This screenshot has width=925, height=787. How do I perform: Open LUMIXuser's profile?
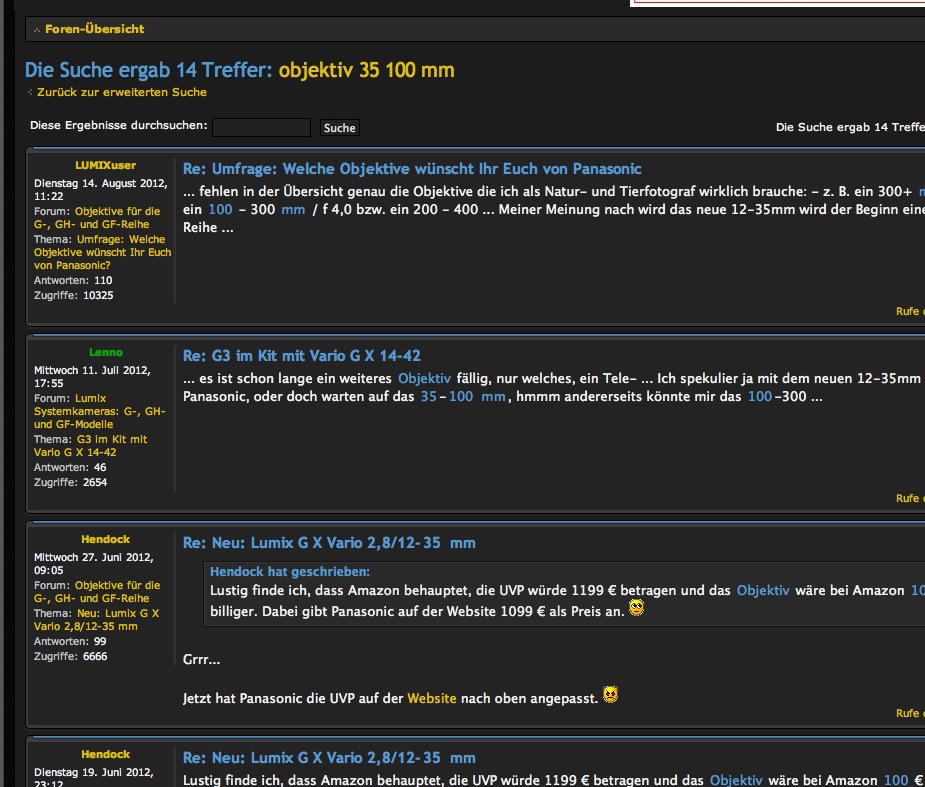(105, 165)
